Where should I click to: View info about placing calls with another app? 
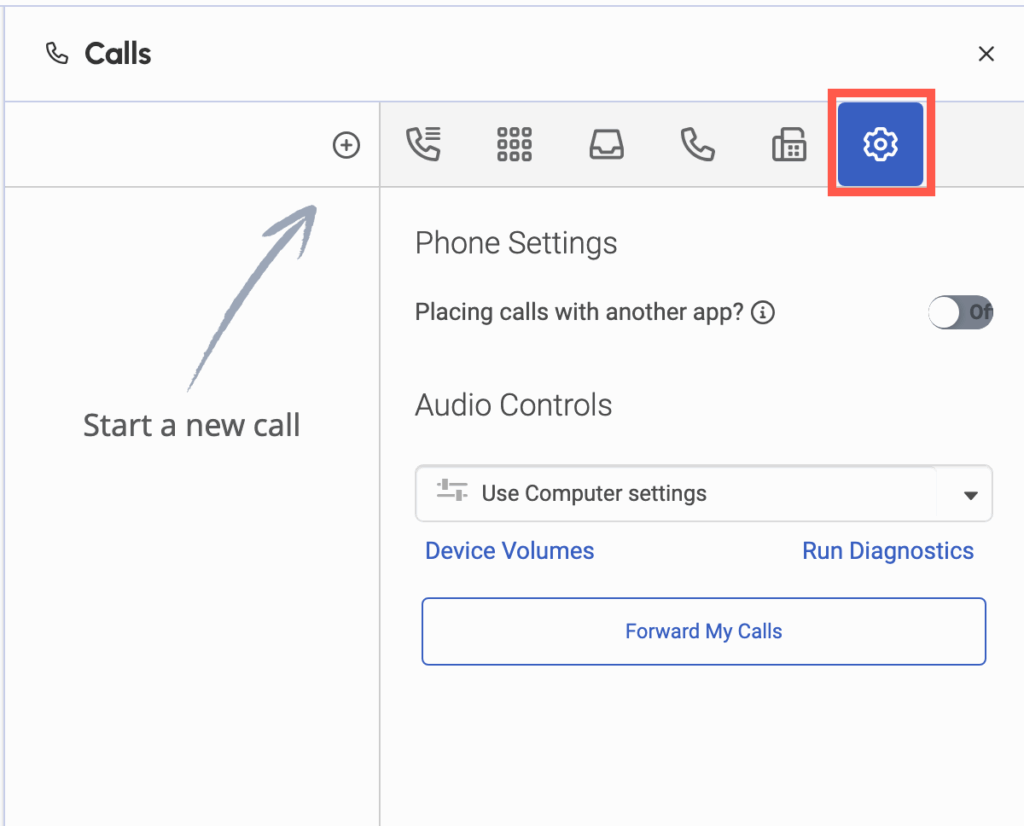[762, 312]
